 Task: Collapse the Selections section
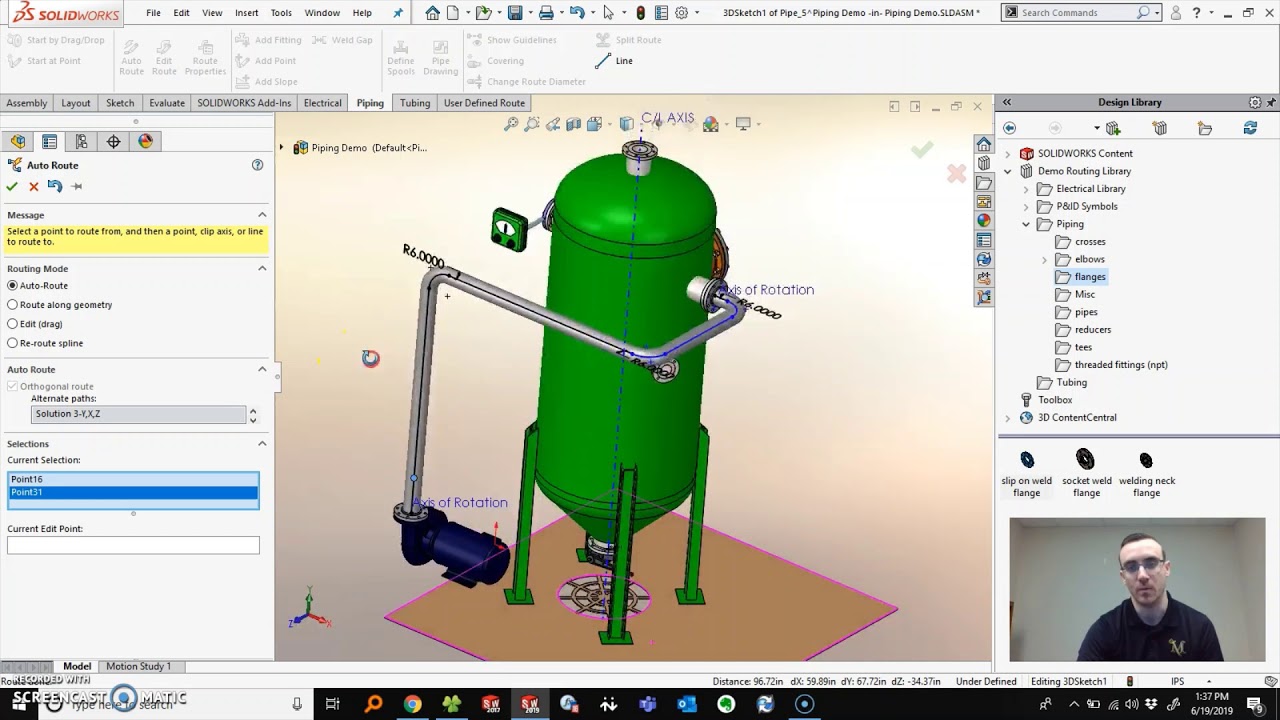[262, 443]
